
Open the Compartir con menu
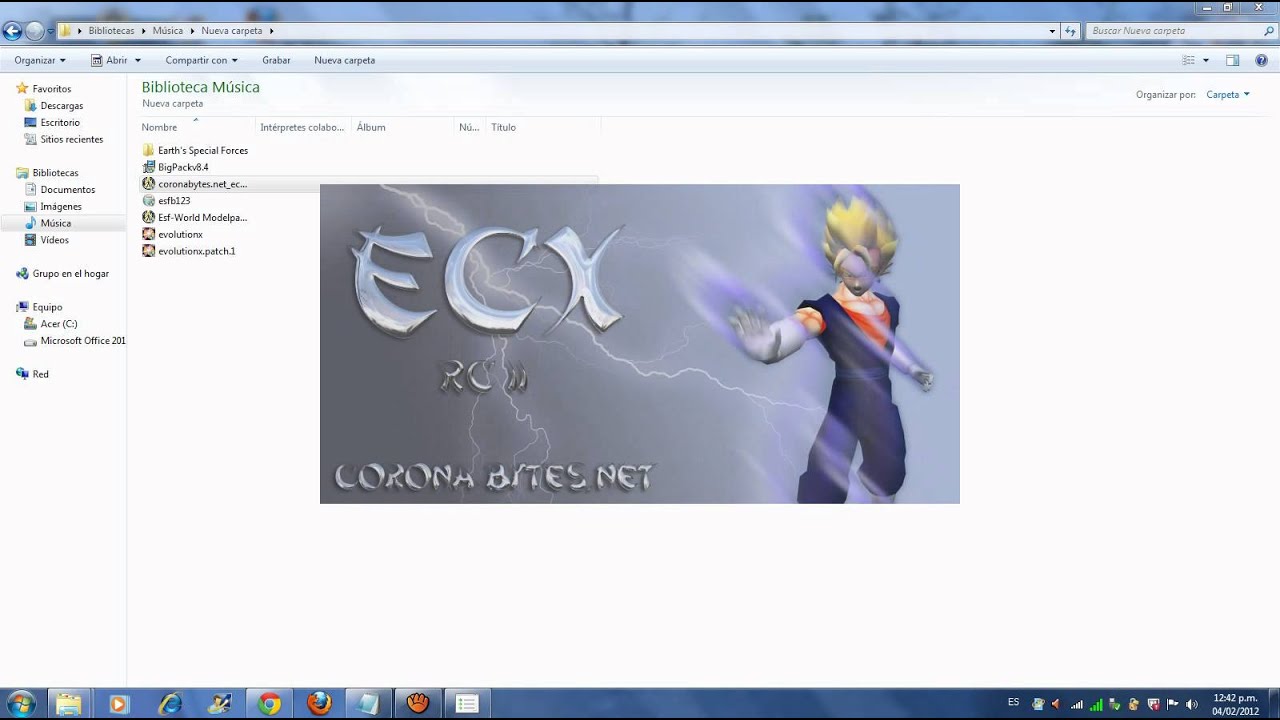click(x=201, y=60)
